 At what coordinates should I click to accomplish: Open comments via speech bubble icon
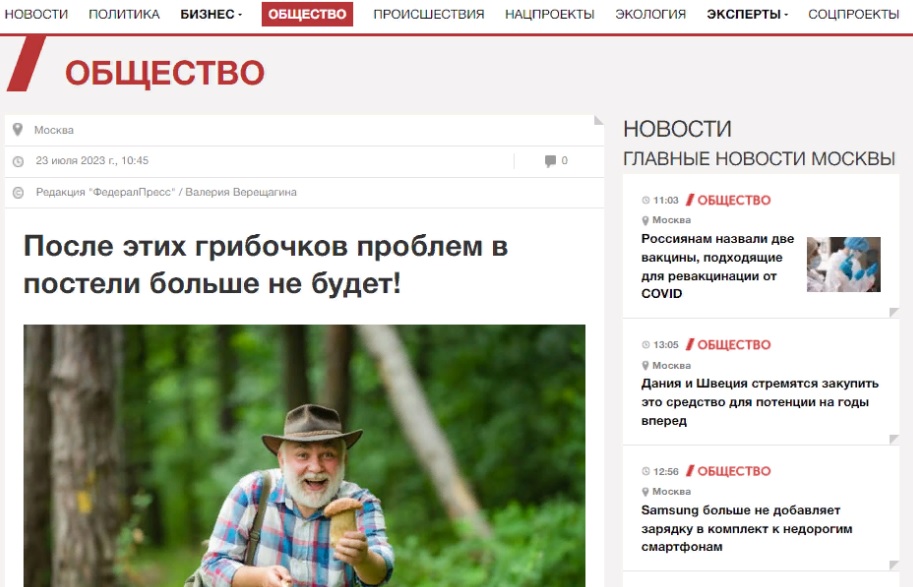click(550, 161)
